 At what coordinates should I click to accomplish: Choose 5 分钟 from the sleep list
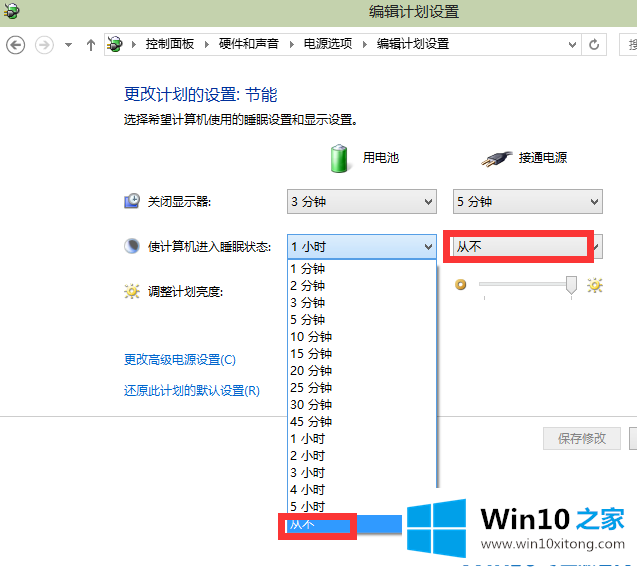point(362,320)
